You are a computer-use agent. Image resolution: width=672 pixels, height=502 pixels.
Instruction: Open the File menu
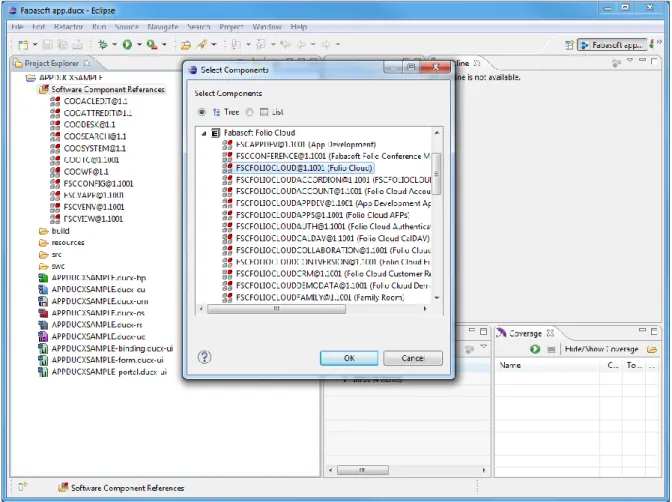17,27
